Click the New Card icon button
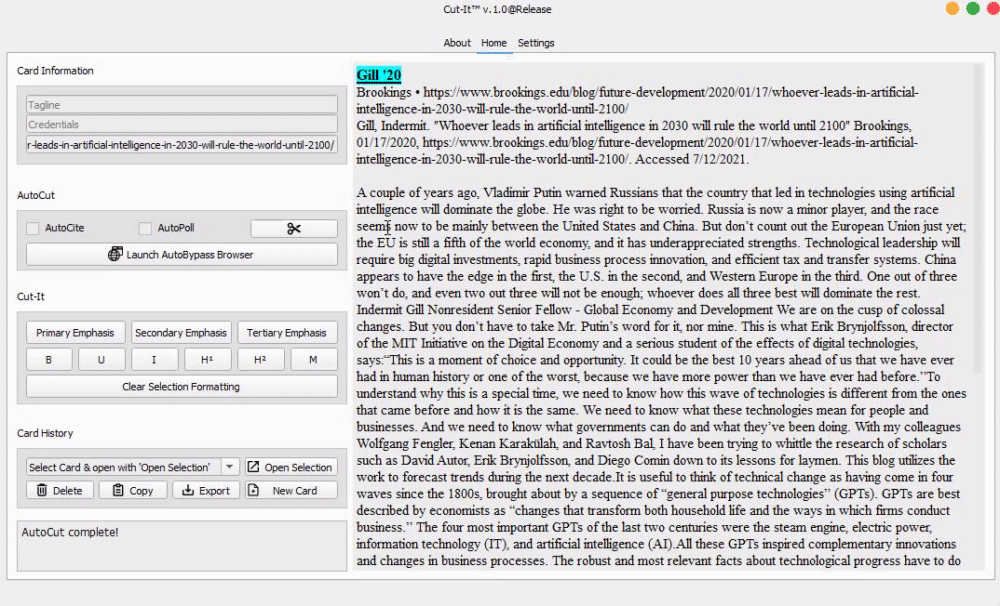Viewport: 1000px width, 606px height. (x=290, y=491)
